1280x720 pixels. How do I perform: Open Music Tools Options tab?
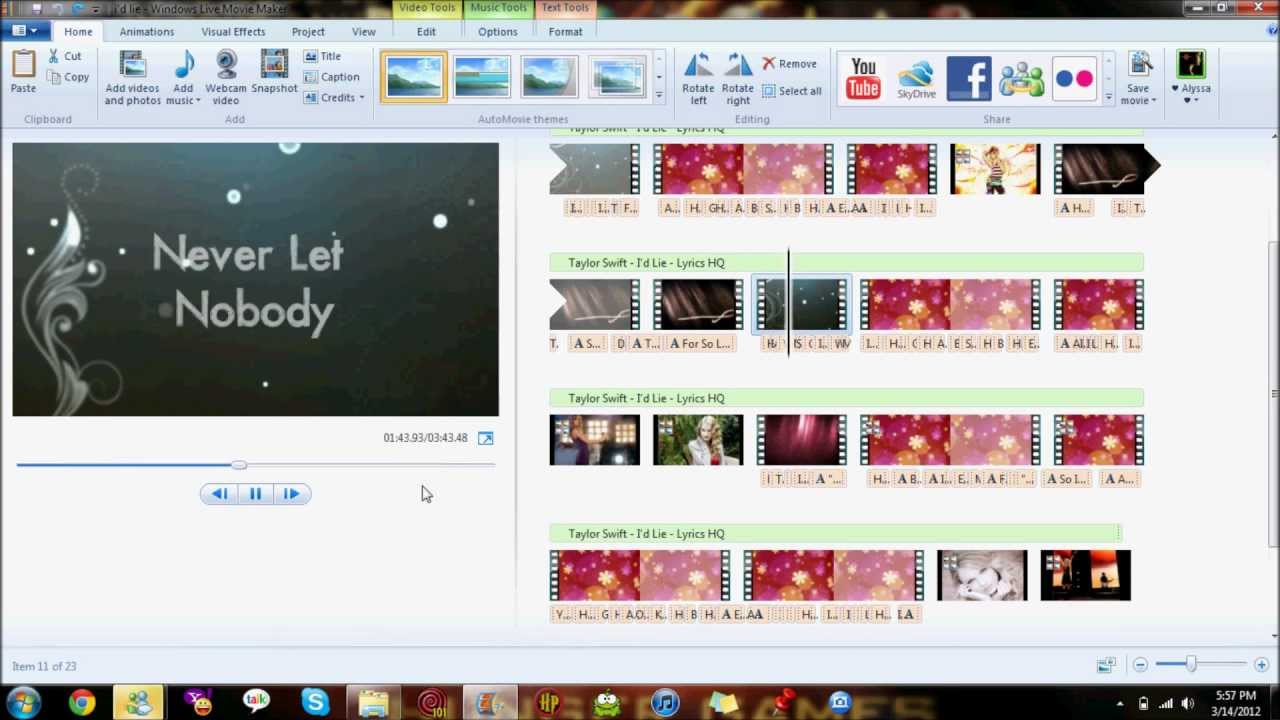pos(497,31)
